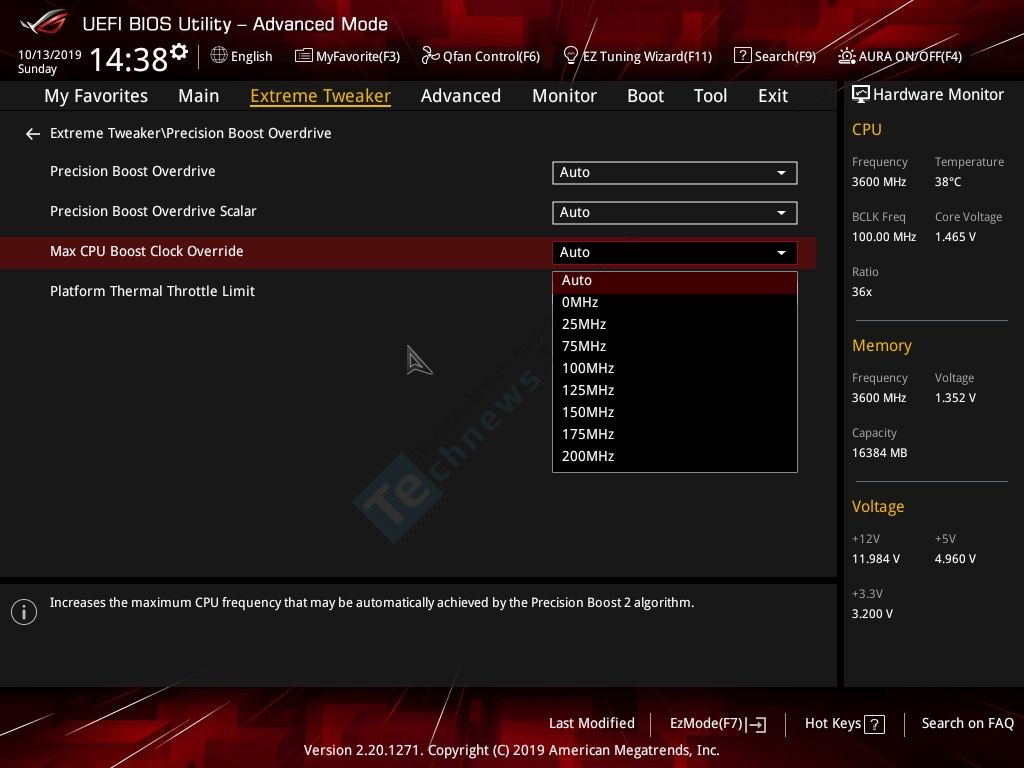
Task: Click the info icon beside description
Action: (x=24, y=612)
